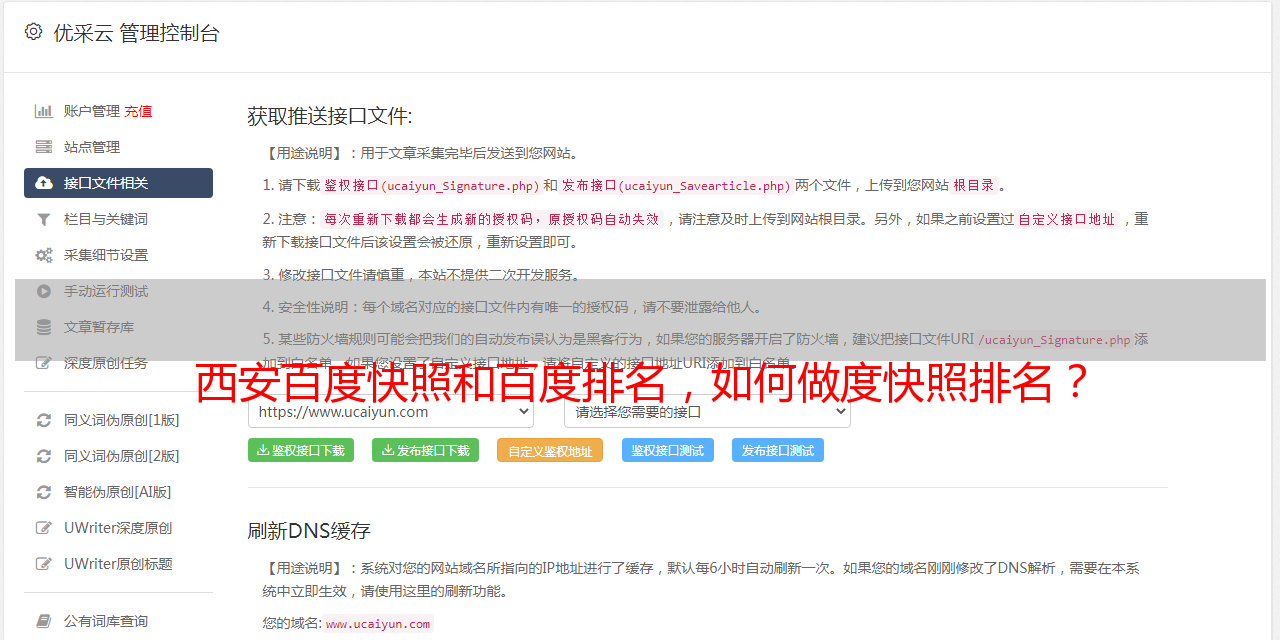
Task: Click the edit icon for 深度原创任务
Action: coord(44,363)
